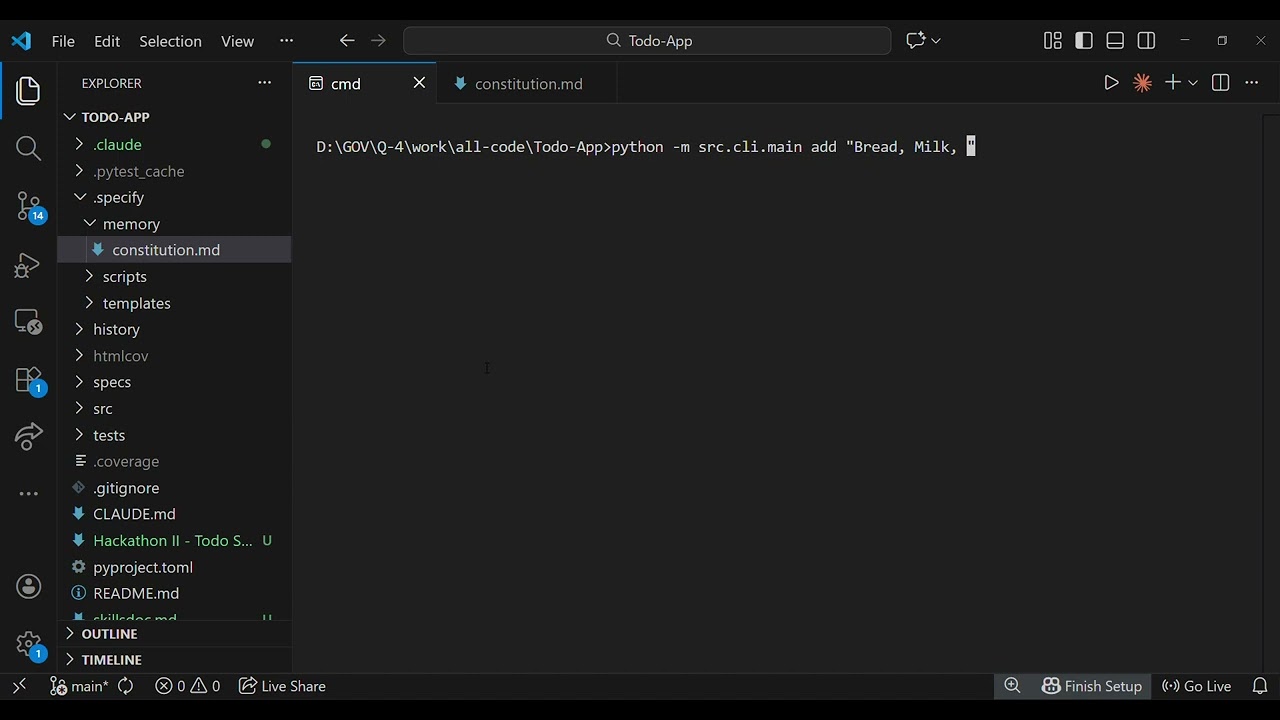
Task: Open the Manage gear menu
Action: [x=28, y=644]
